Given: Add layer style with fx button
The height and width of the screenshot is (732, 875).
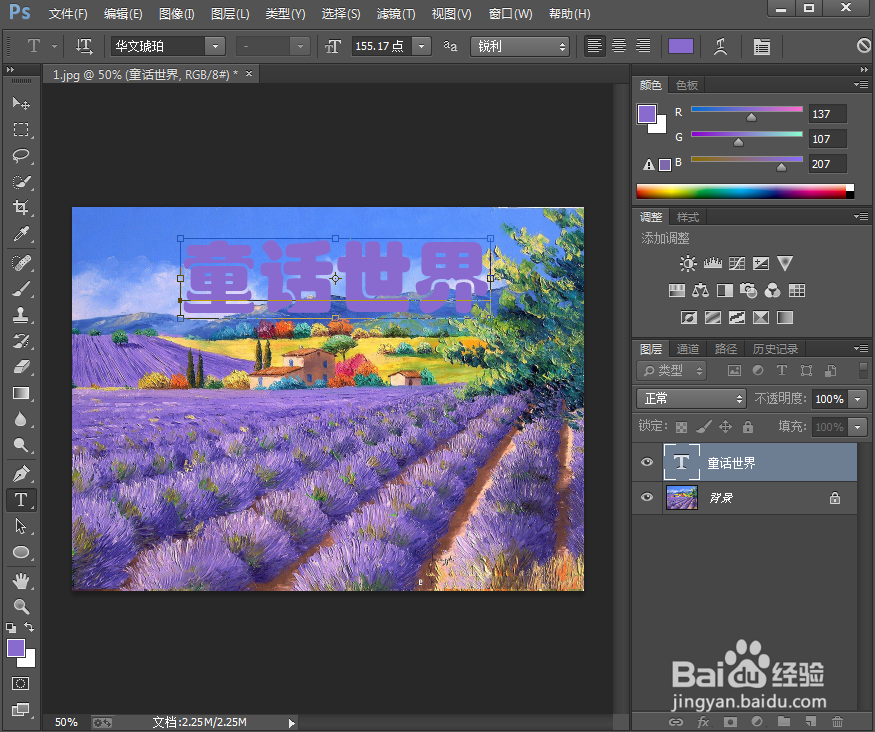Looking at the screenshot, I should pos(703,722).
